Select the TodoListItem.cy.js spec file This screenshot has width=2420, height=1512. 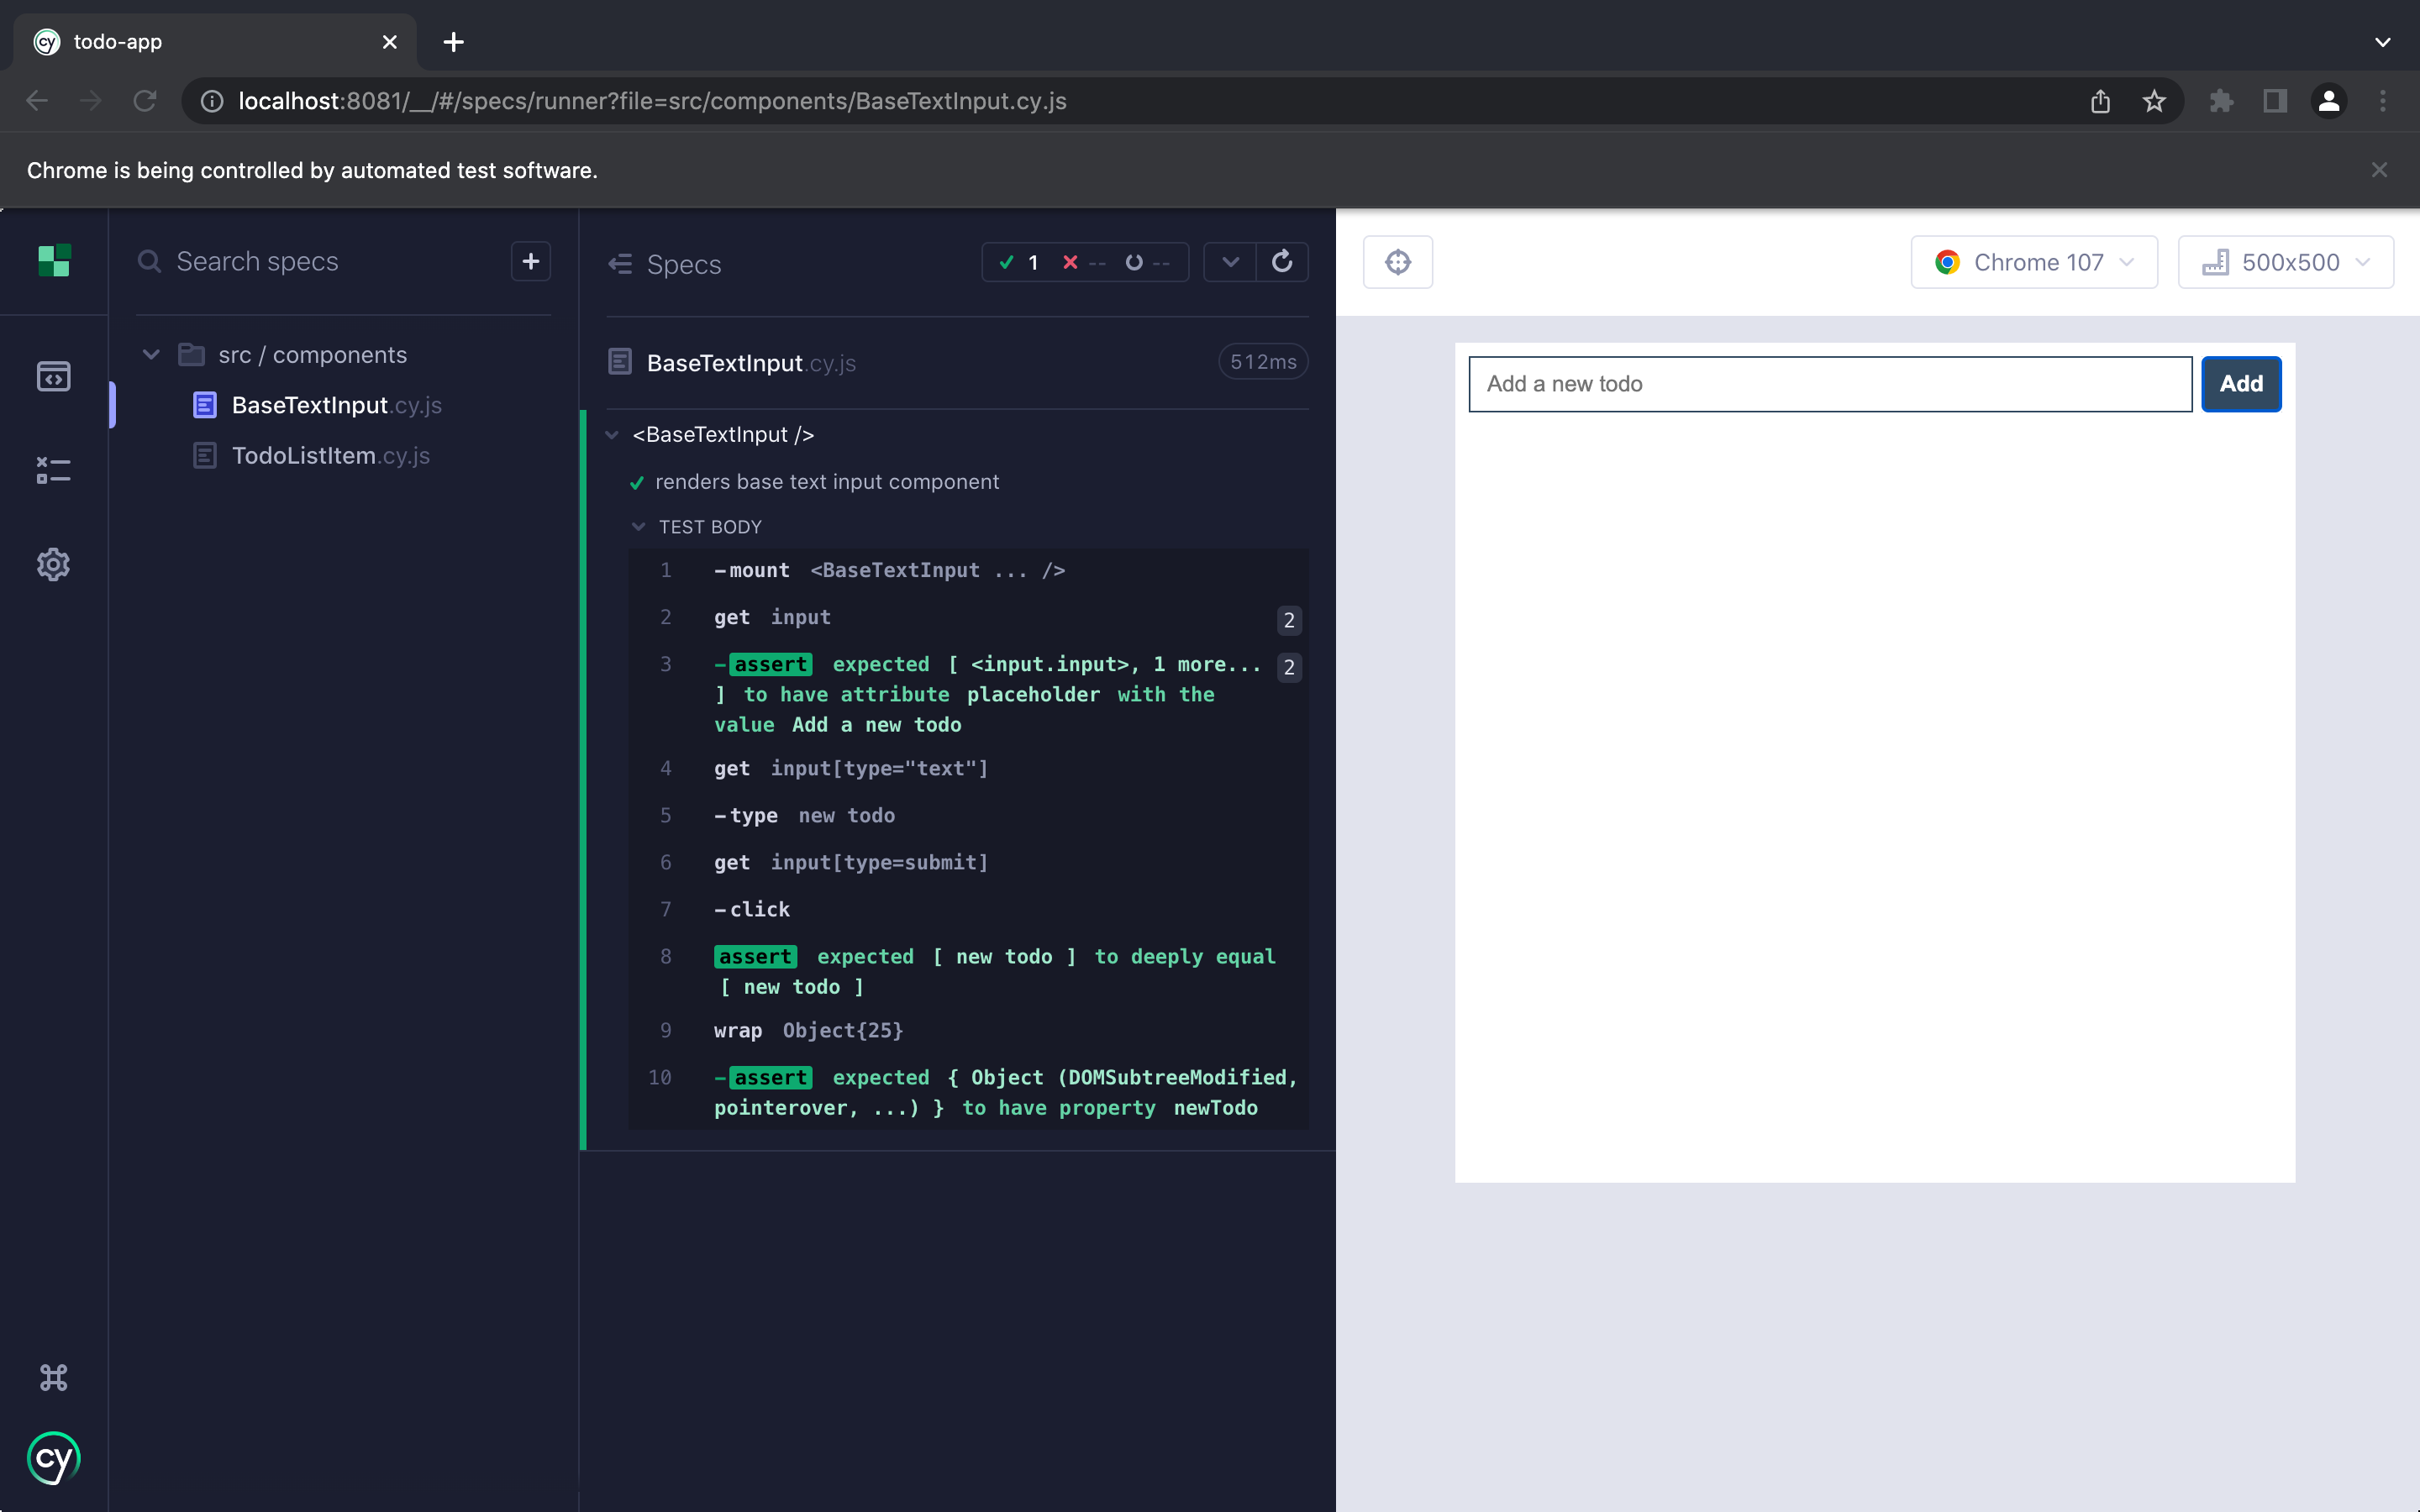pyautogui.click(x=331, y=454)
